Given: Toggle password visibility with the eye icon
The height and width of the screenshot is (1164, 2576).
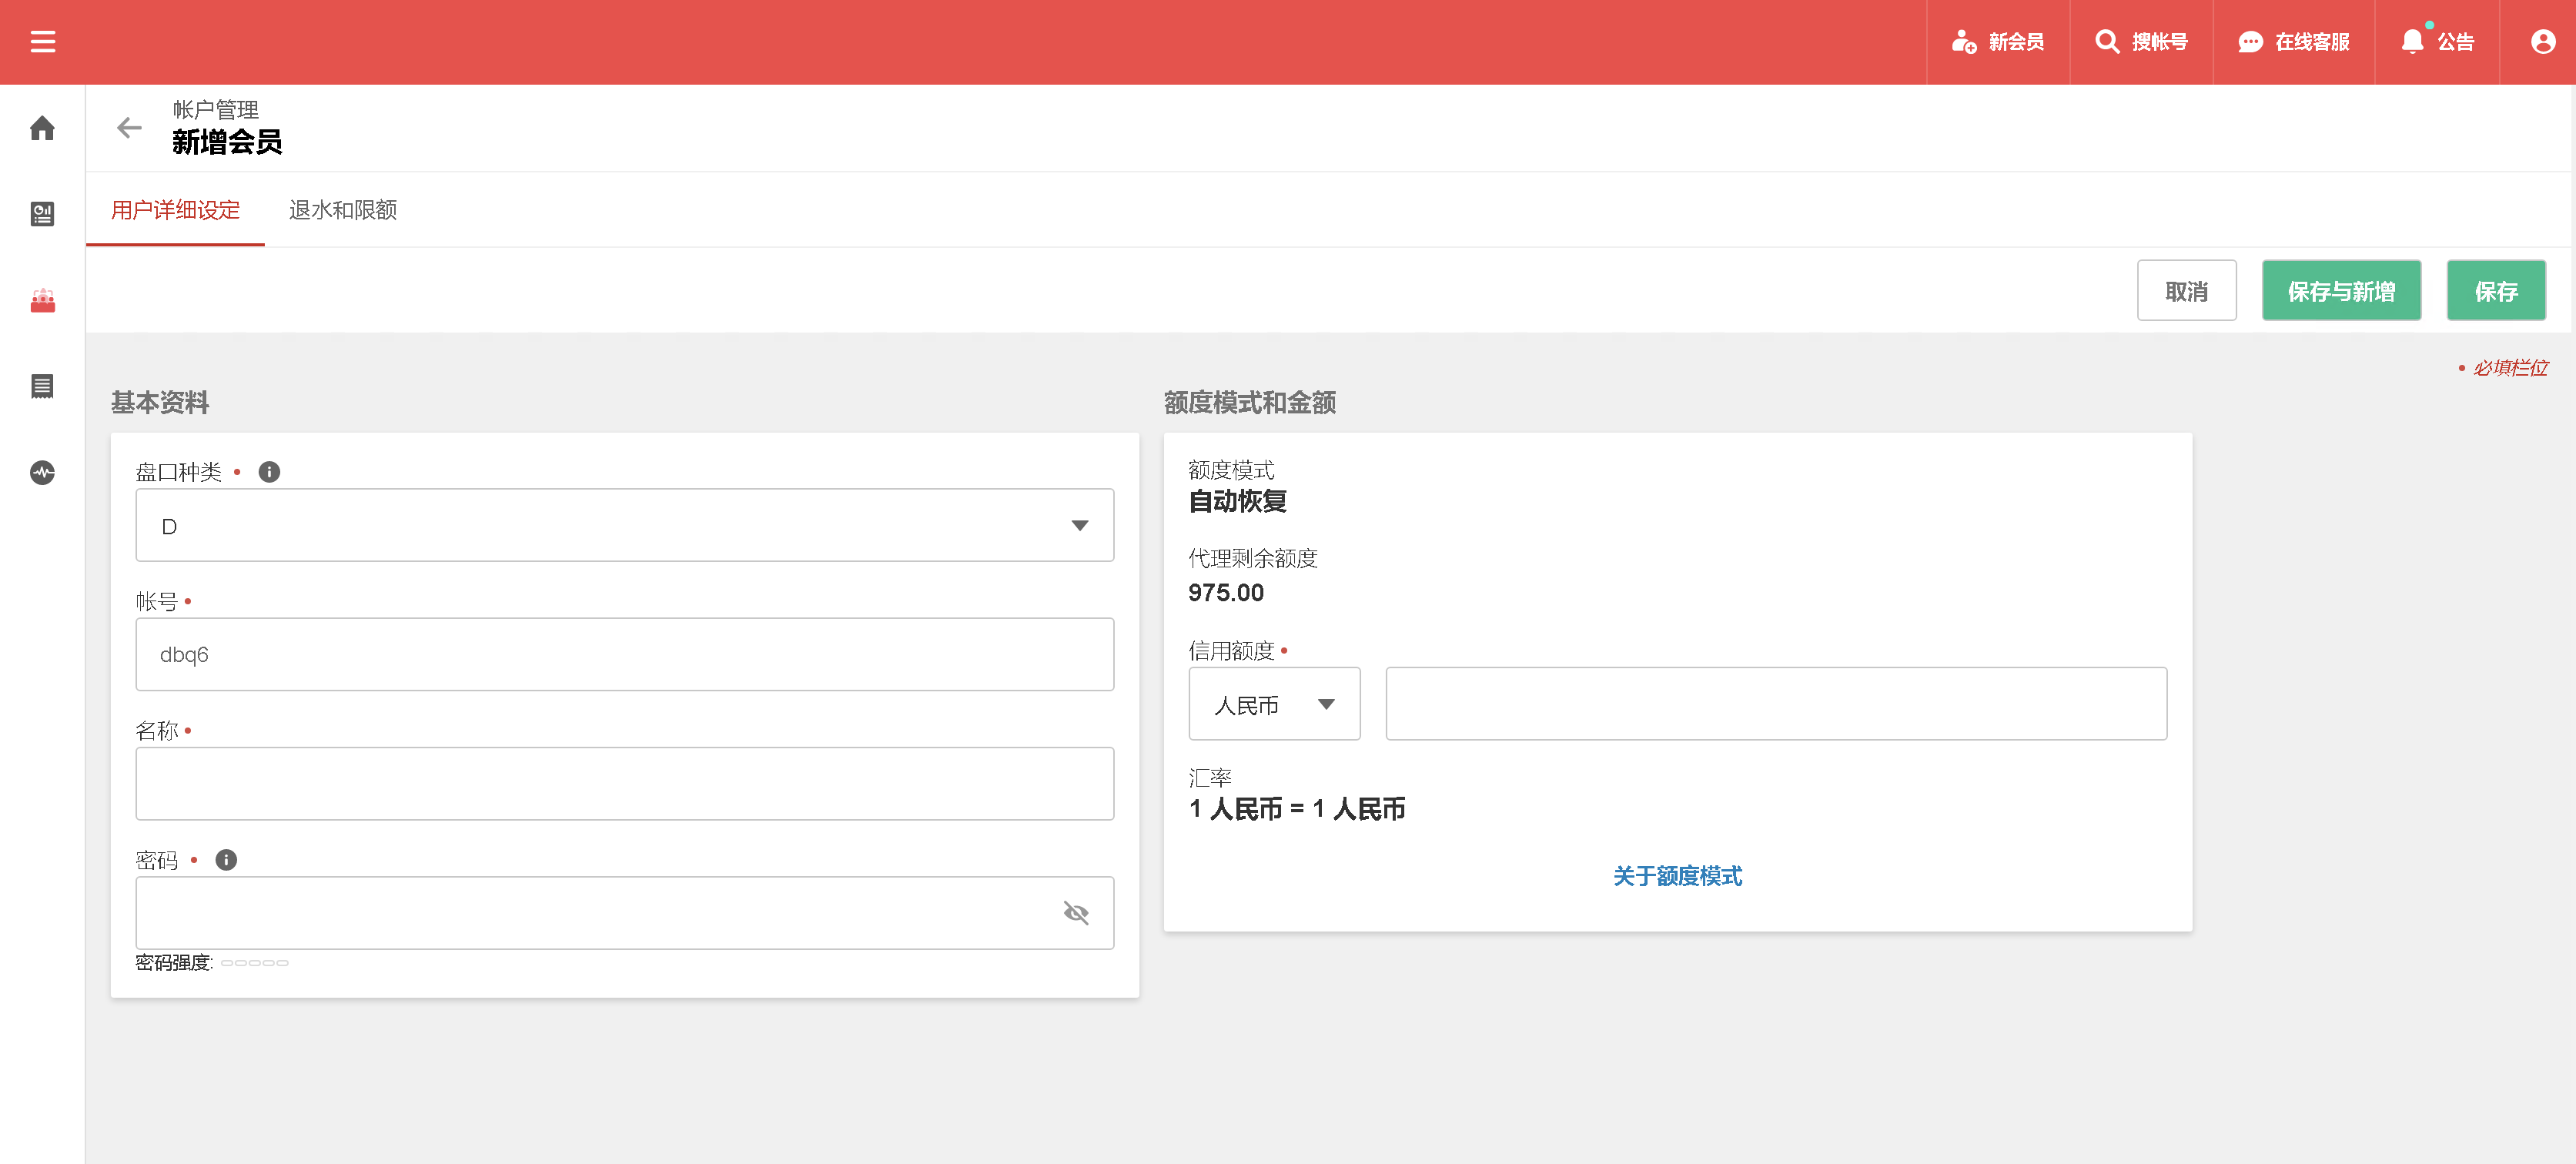Looking at the screenshot, I should coord(1078,912).
